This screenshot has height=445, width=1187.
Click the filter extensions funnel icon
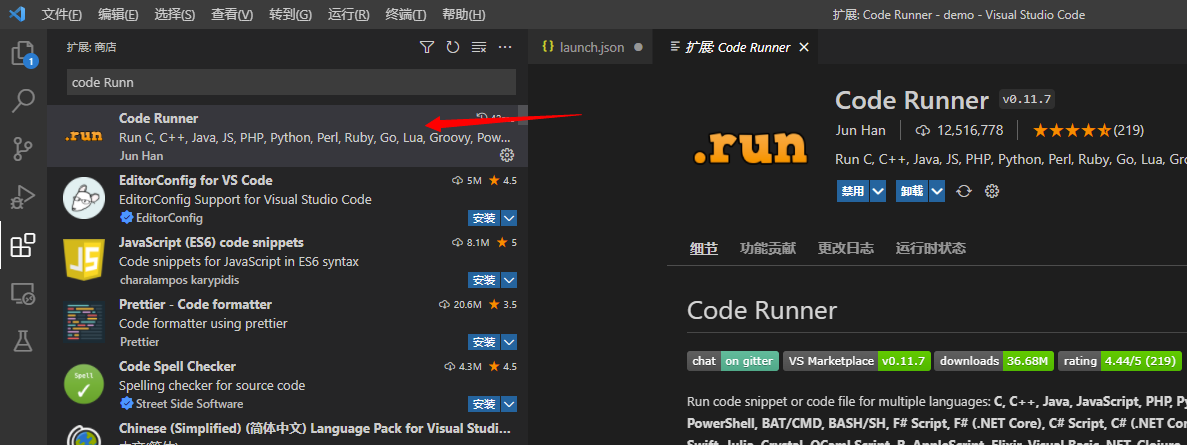(427, 47)
